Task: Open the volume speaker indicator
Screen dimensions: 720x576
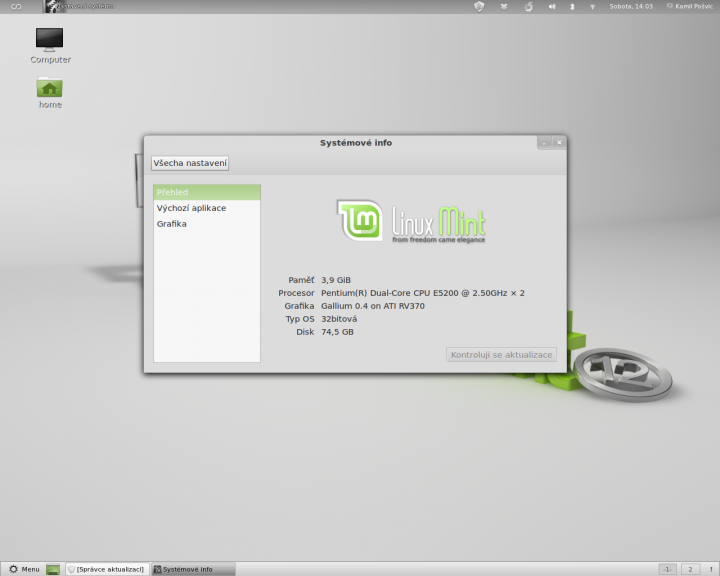Action: point(552,6)
